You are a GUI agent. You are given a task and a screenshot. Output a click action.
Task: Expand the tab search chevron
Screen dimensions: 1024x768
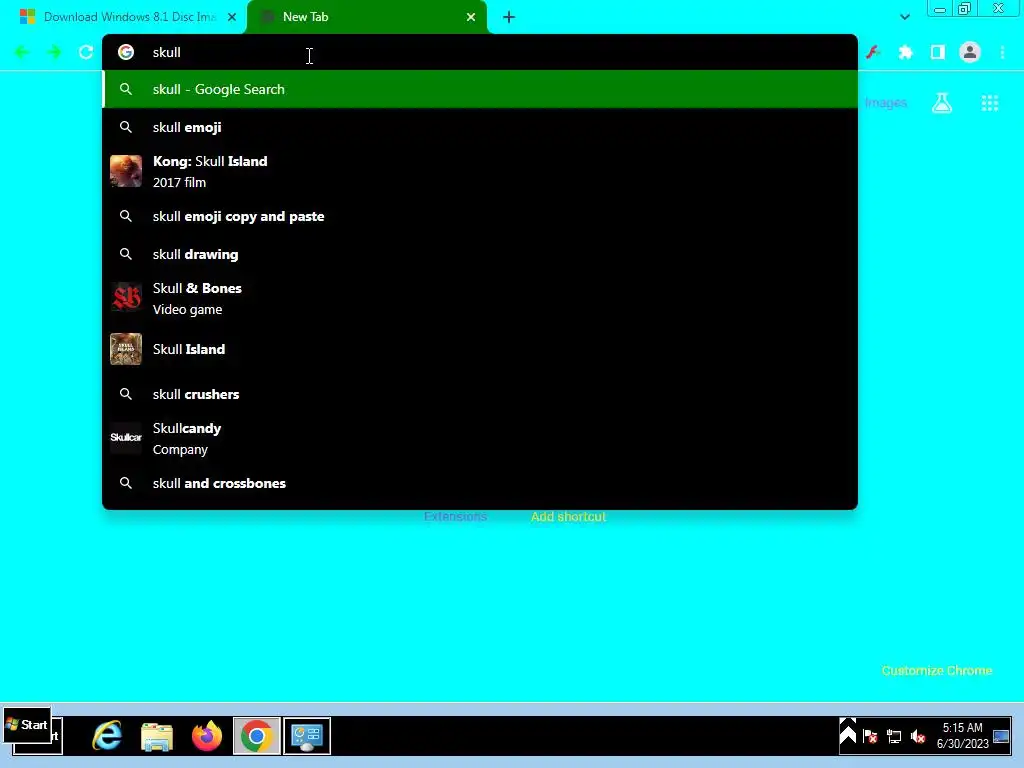pos(904,17)
